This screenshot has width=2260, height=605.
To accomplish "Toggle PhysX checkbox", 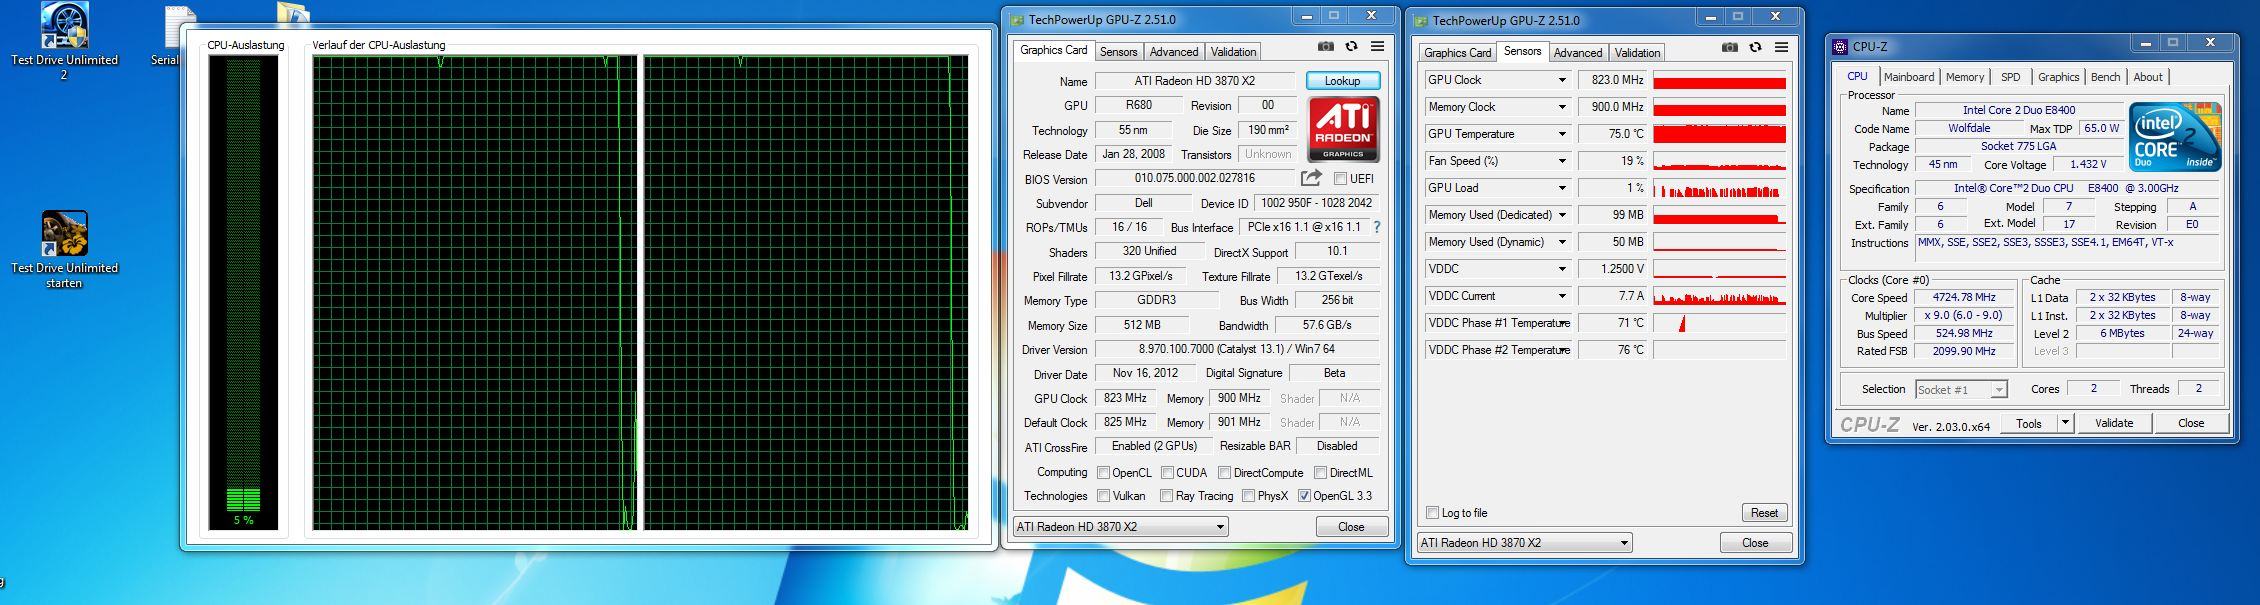I will [x=1248, y=496].
